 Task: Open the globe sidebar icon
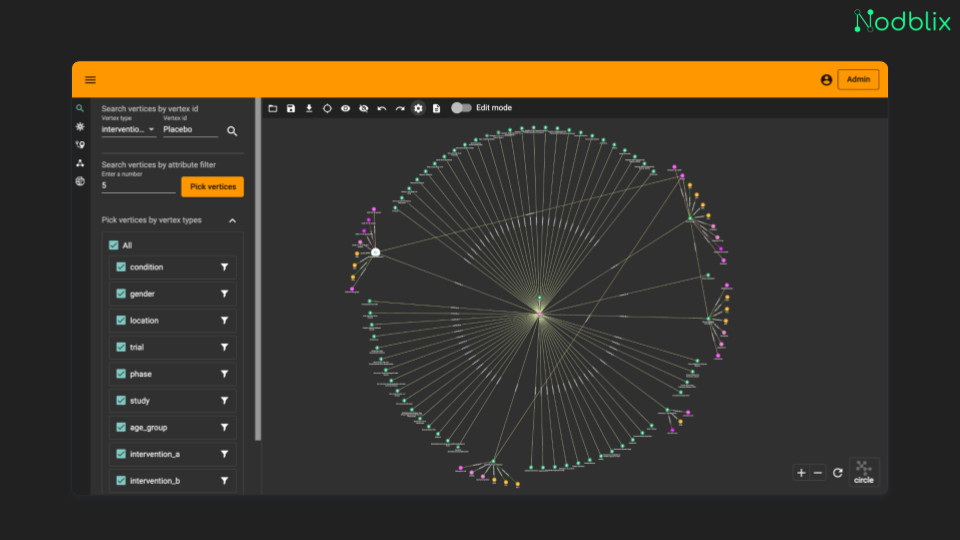tap(80, 181)
